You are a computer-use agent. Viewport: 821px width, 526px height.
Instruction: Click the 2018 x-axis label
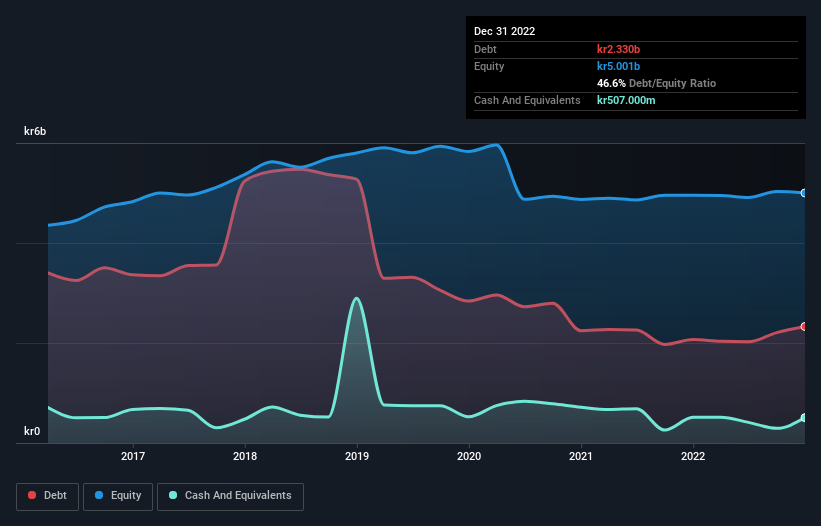245,456
